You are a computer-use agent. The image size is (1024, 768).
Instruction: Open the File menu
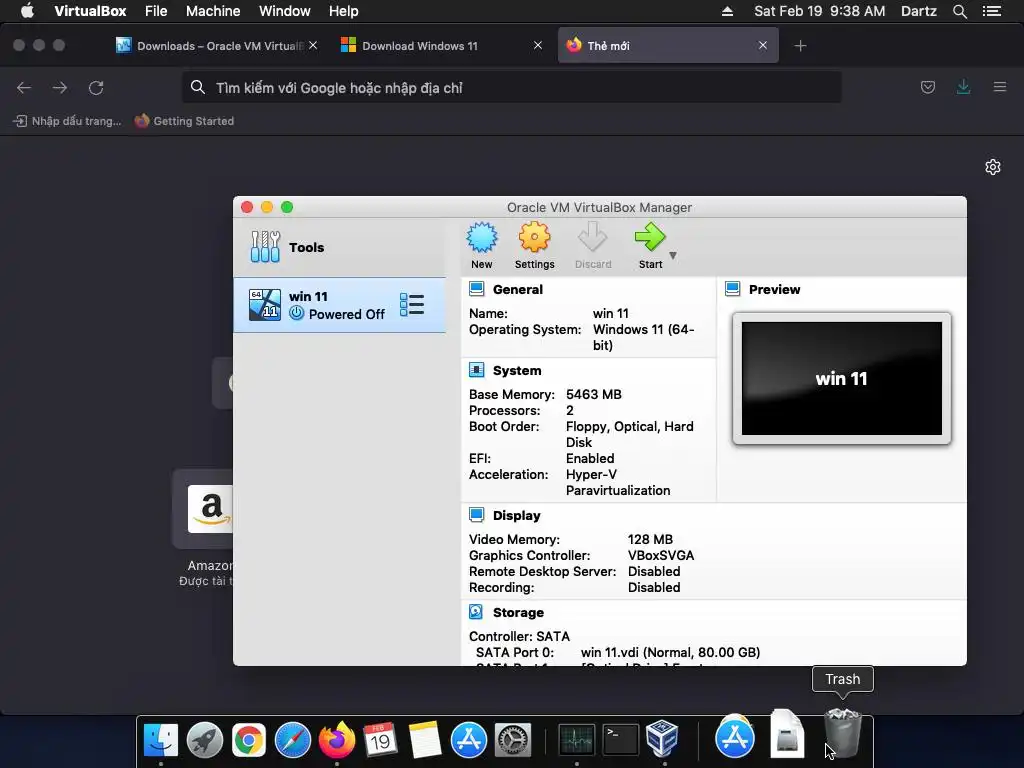point(156,11)
